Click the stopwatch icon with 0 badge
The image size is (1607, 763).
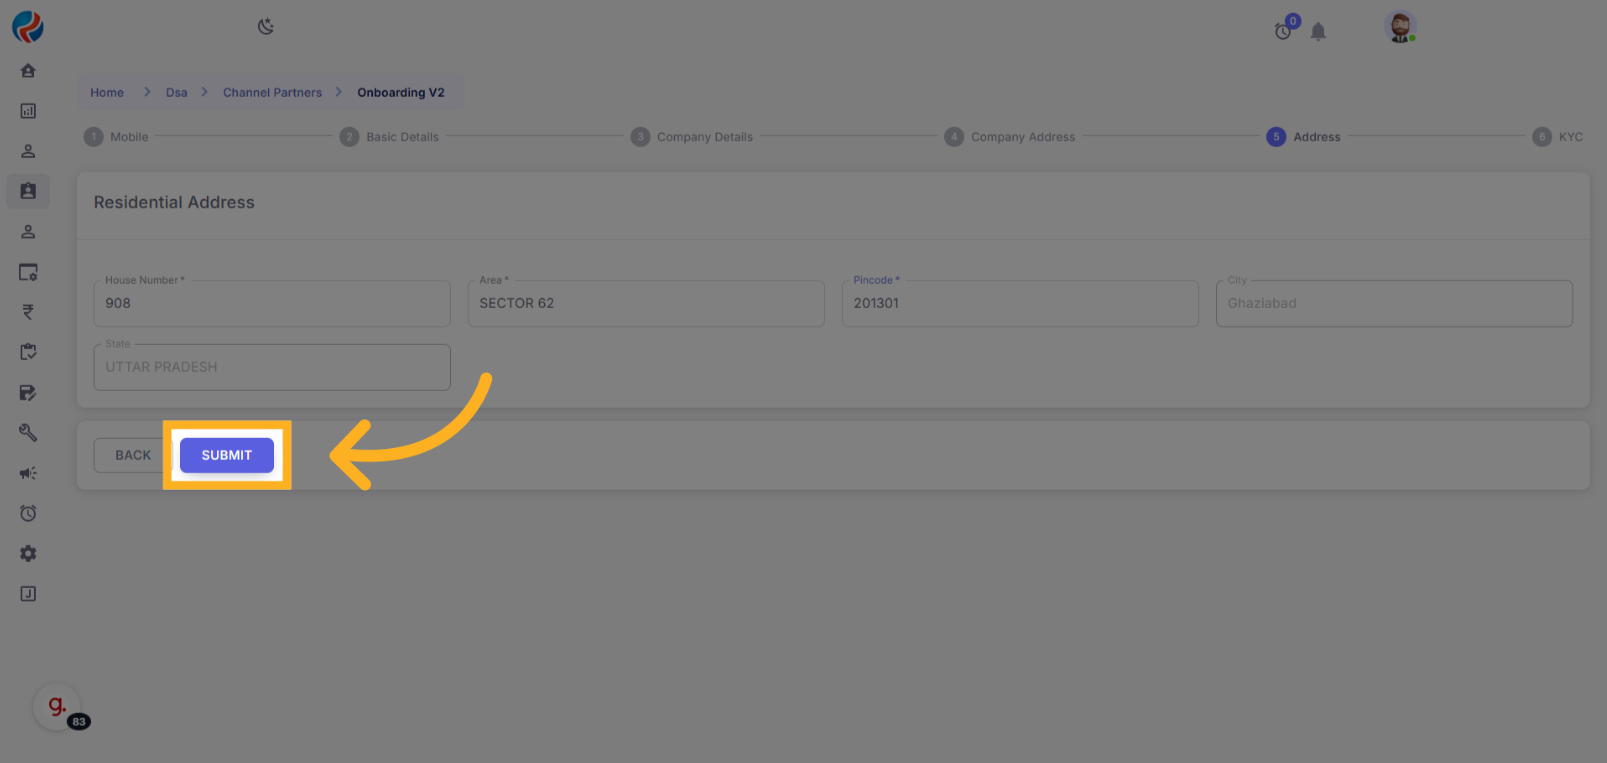[x=1283, y=31]
